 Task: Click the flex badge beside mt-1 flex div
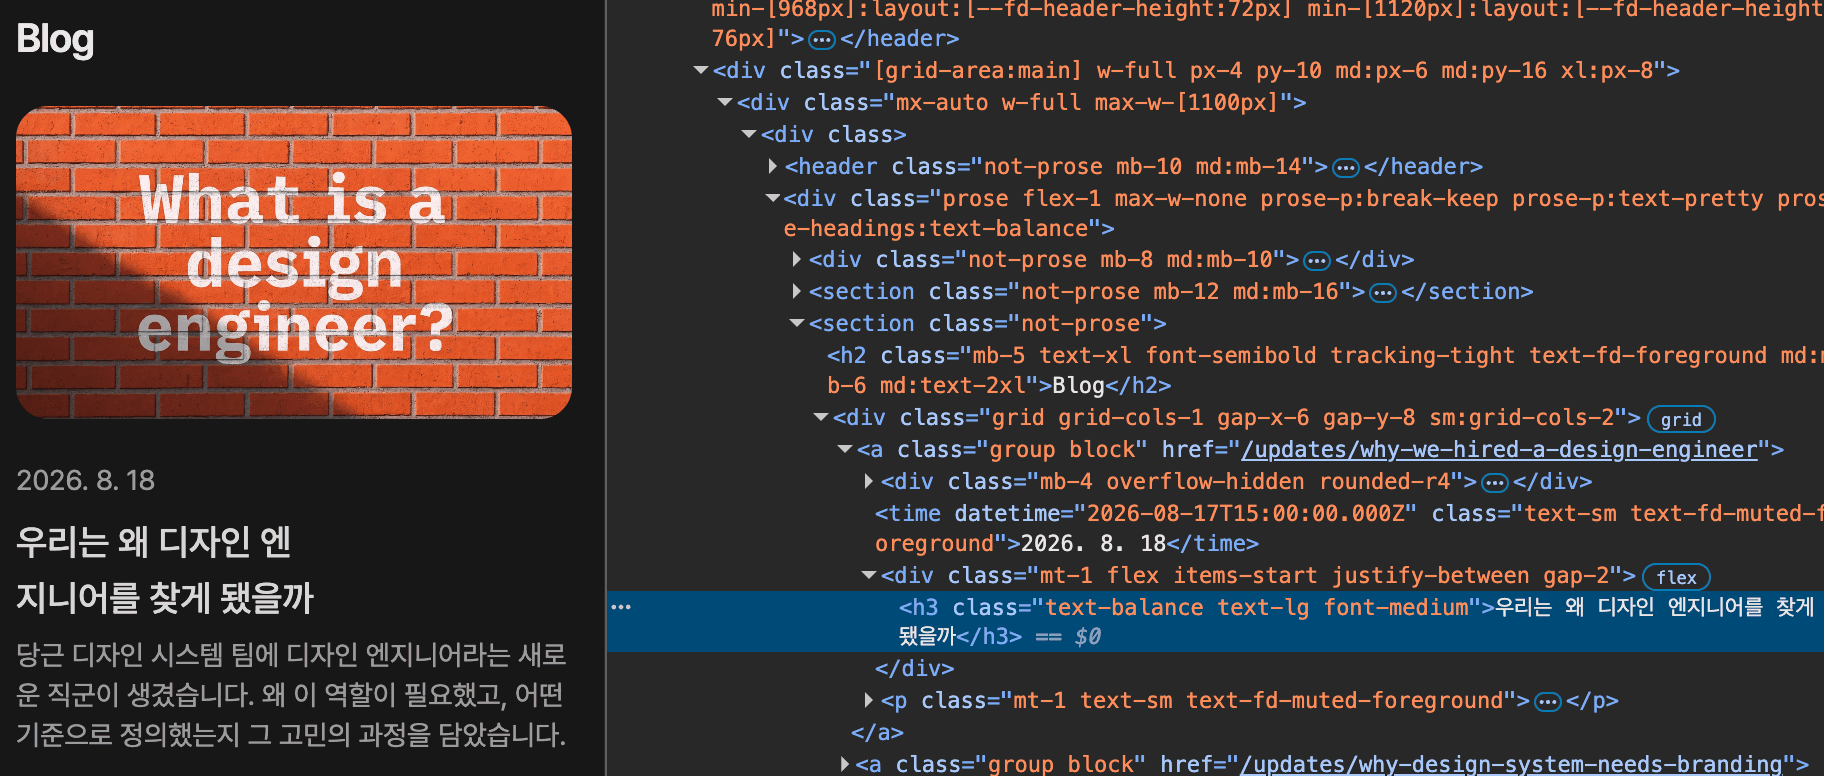click(x=1676, y=577)
